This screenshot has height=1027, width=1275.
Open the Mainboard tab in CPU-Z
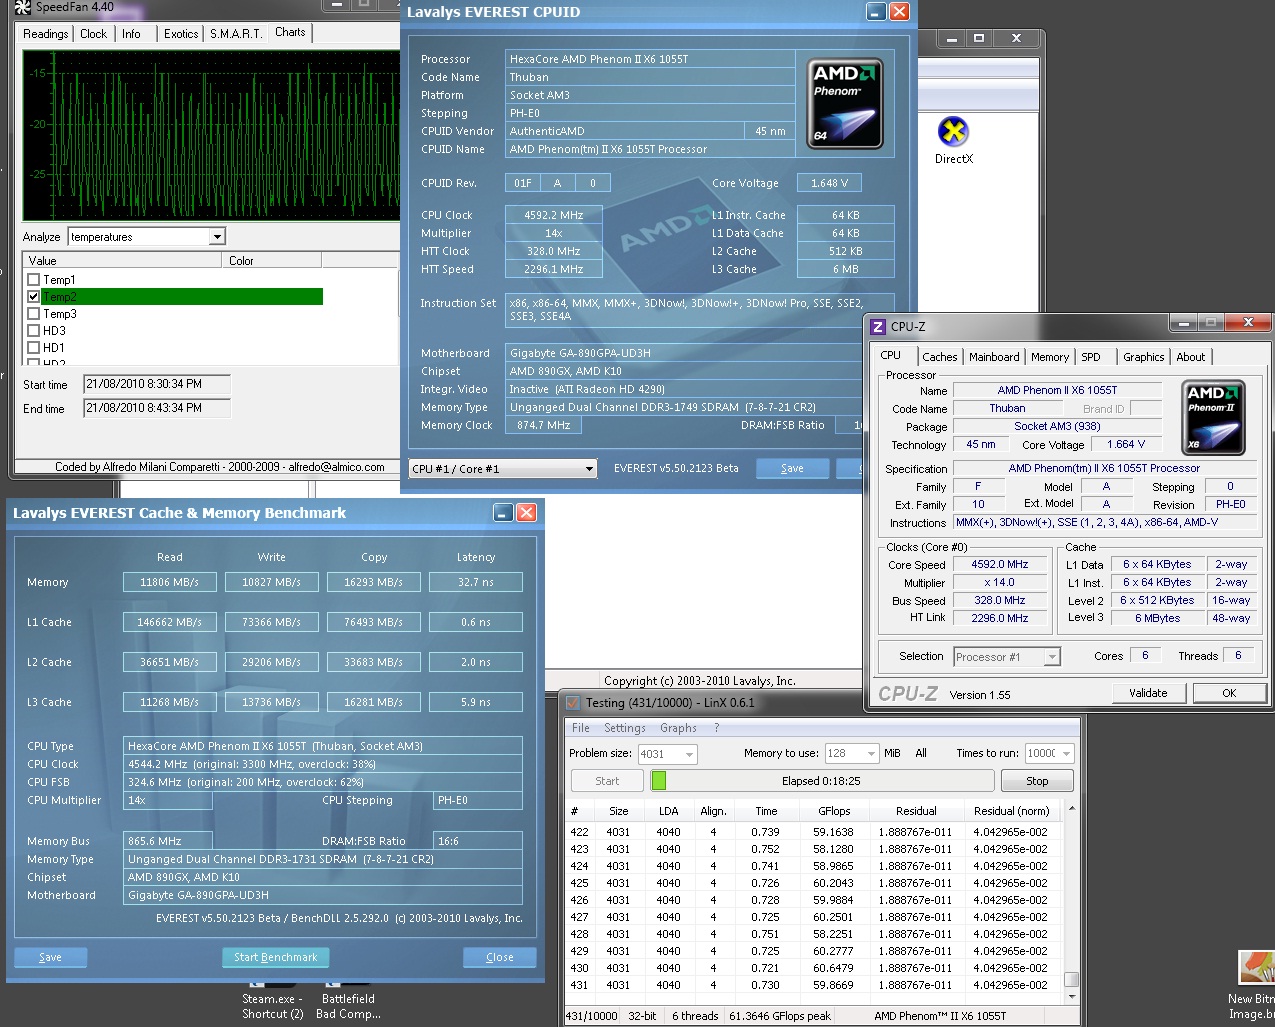994,357
